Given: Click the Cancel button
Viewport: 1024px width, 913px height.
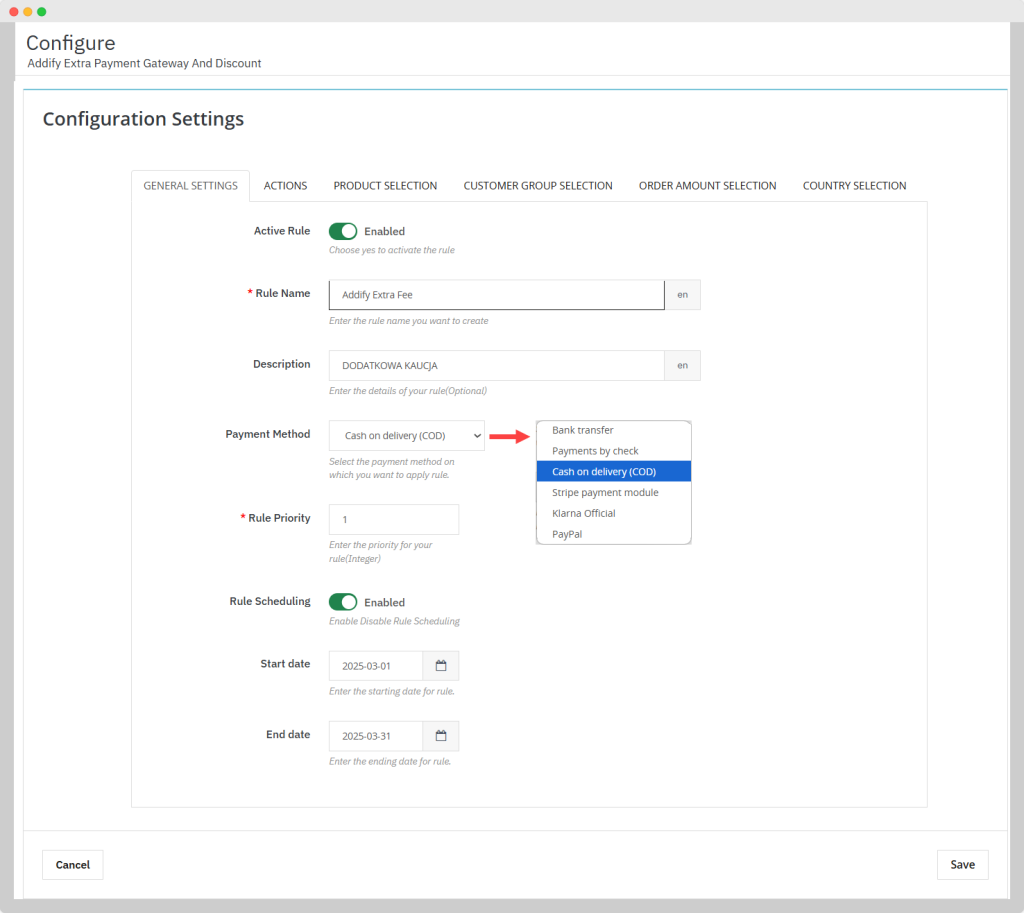Looking at the screenshot, I should tap(72, 864).
